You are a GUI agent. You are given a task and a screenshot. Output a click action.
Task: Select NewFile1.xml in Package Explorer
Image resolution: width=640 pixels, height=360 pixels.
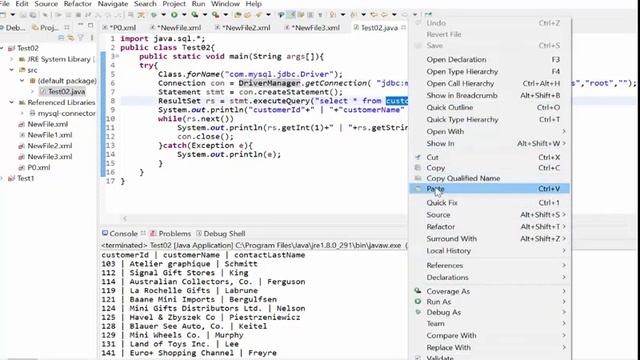45,135
